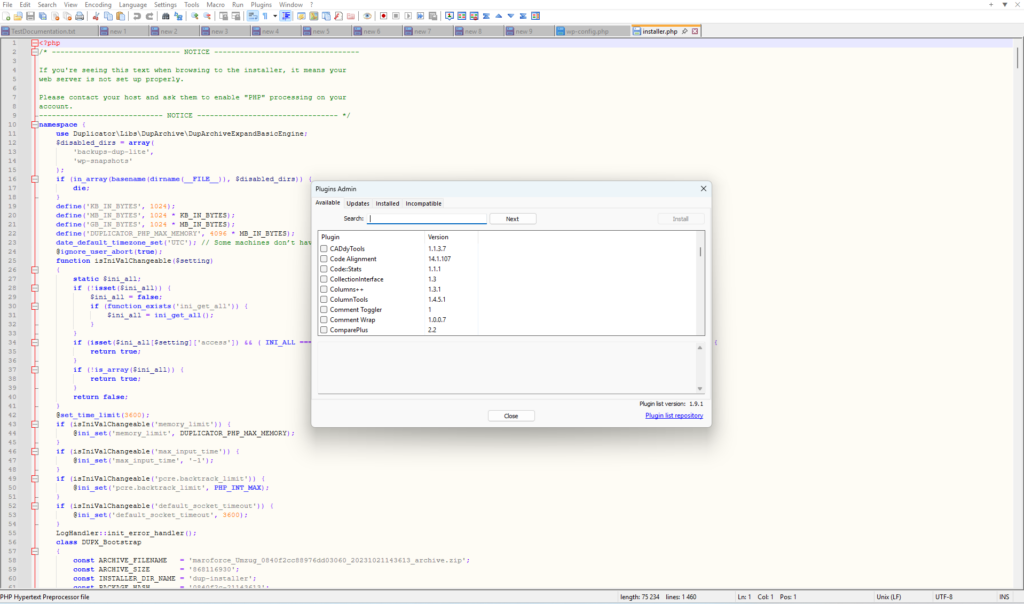Close the installer.php tab via its X
The image size is (1024, 604).
pyautogui.click(x=695, y=31)
